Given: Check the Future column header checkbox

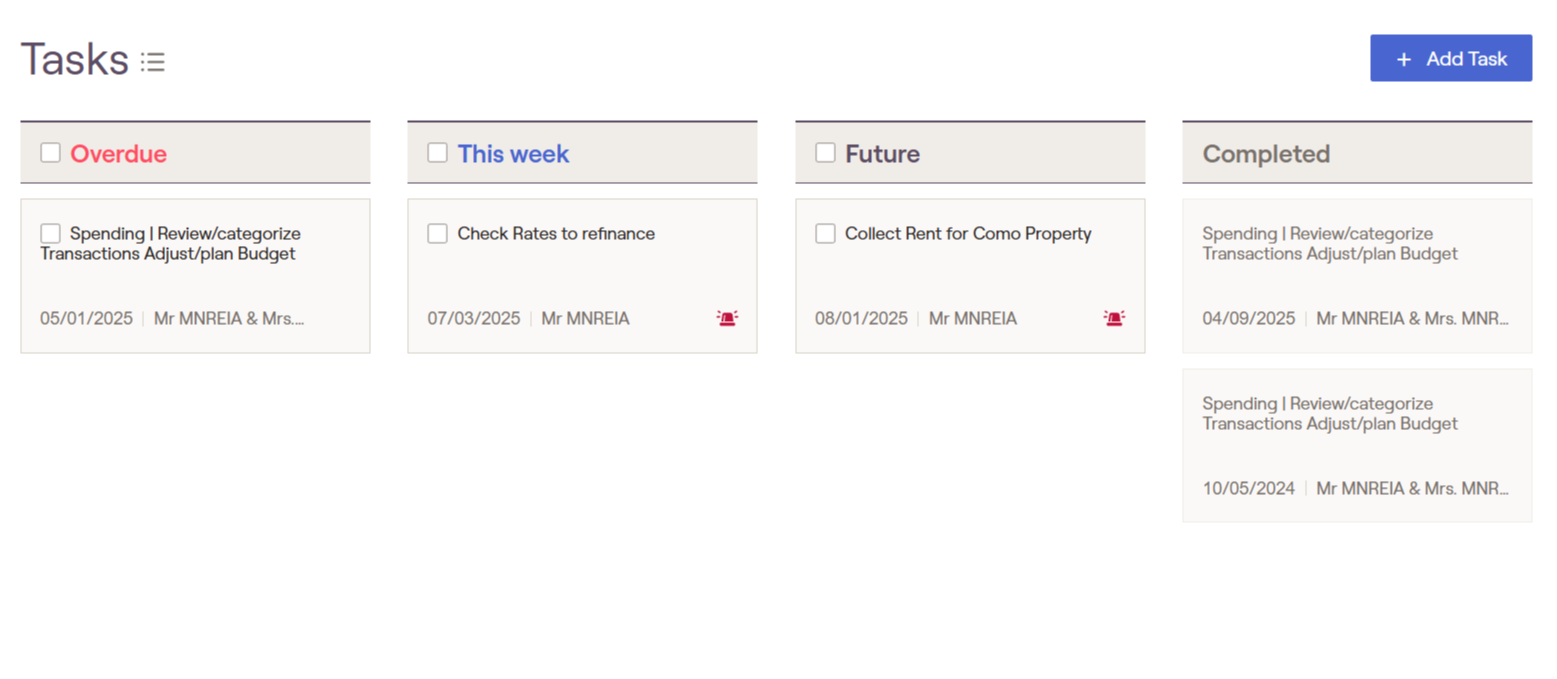Looking at the screenshot, I should coord(825,153).
